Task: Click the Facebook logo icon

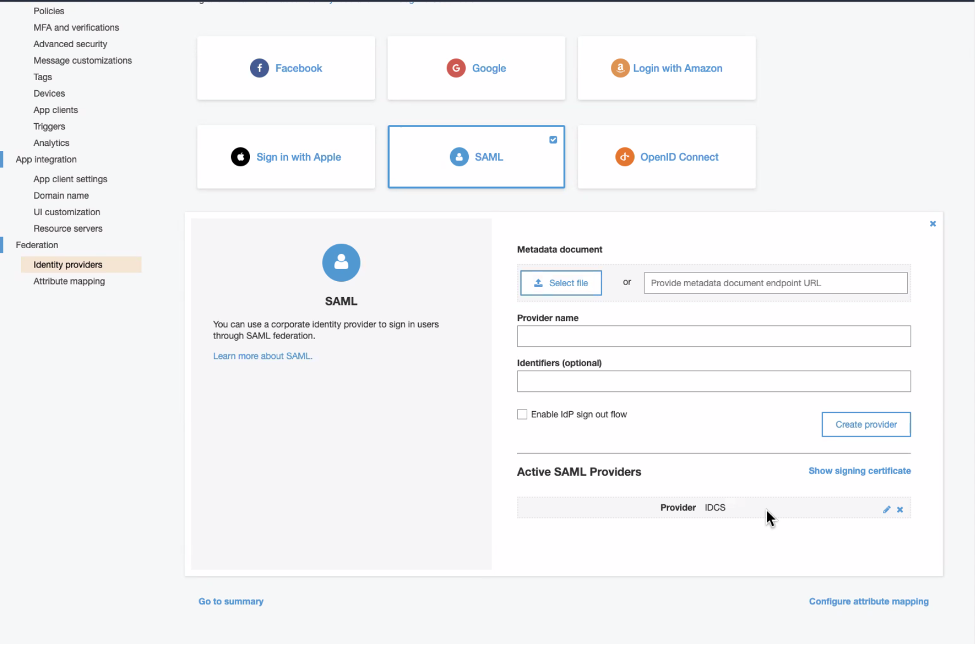Action: point(259,68)
